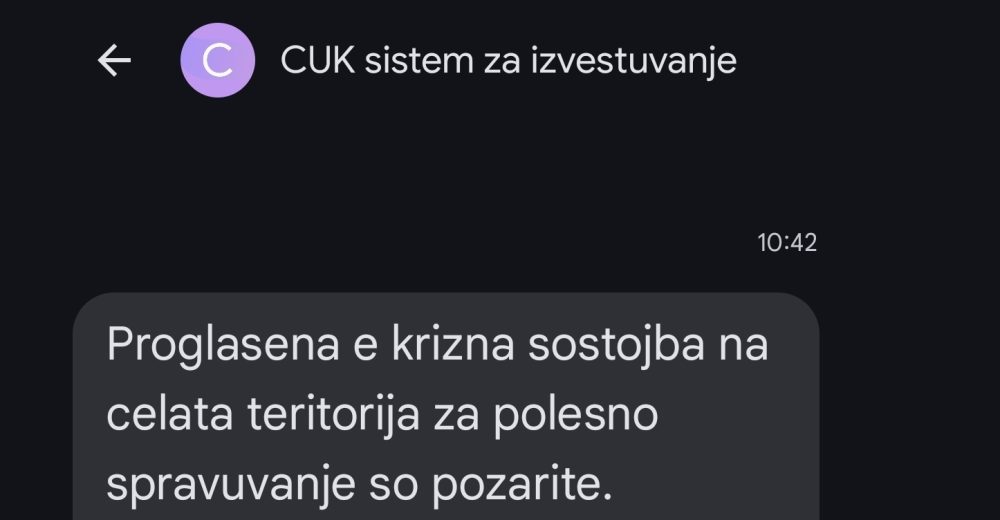The height and width of the screenshot is (520, 1000).
Task: Tap the word "pozarite." in the message
Action: pos(523,484)
